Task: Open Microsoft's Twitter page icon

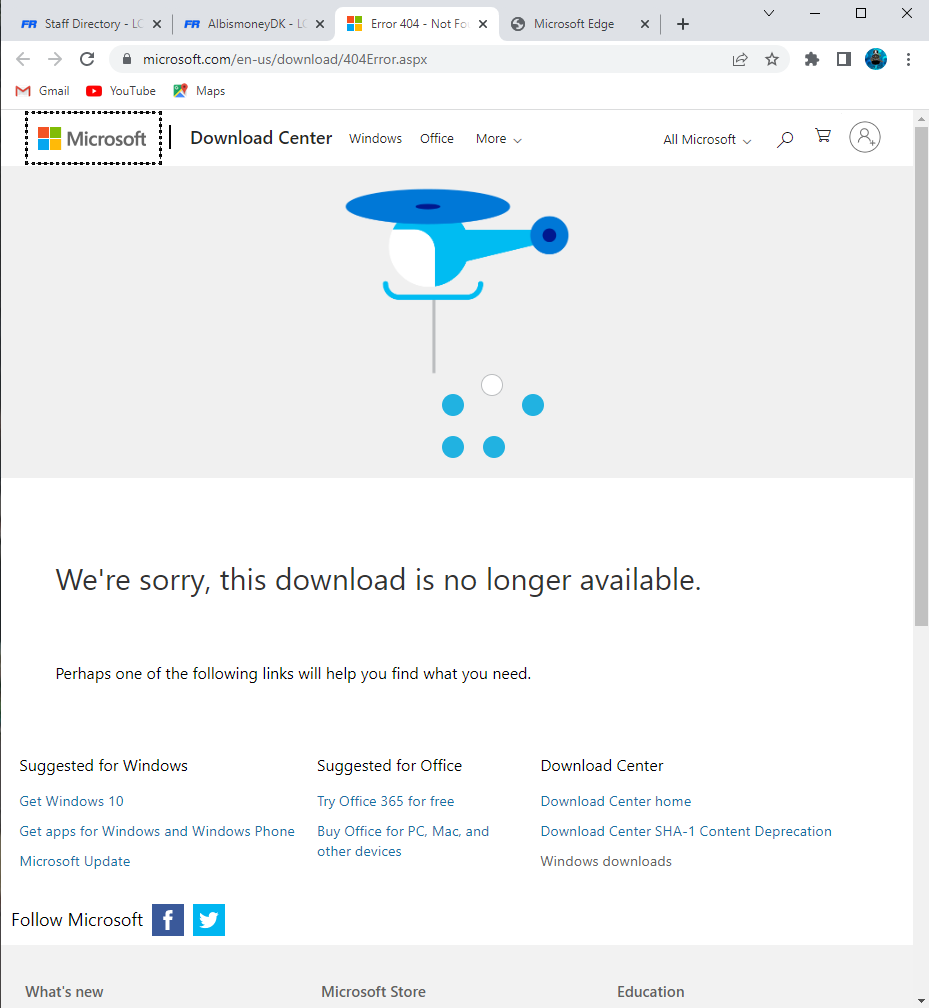Action: [209, 919]
